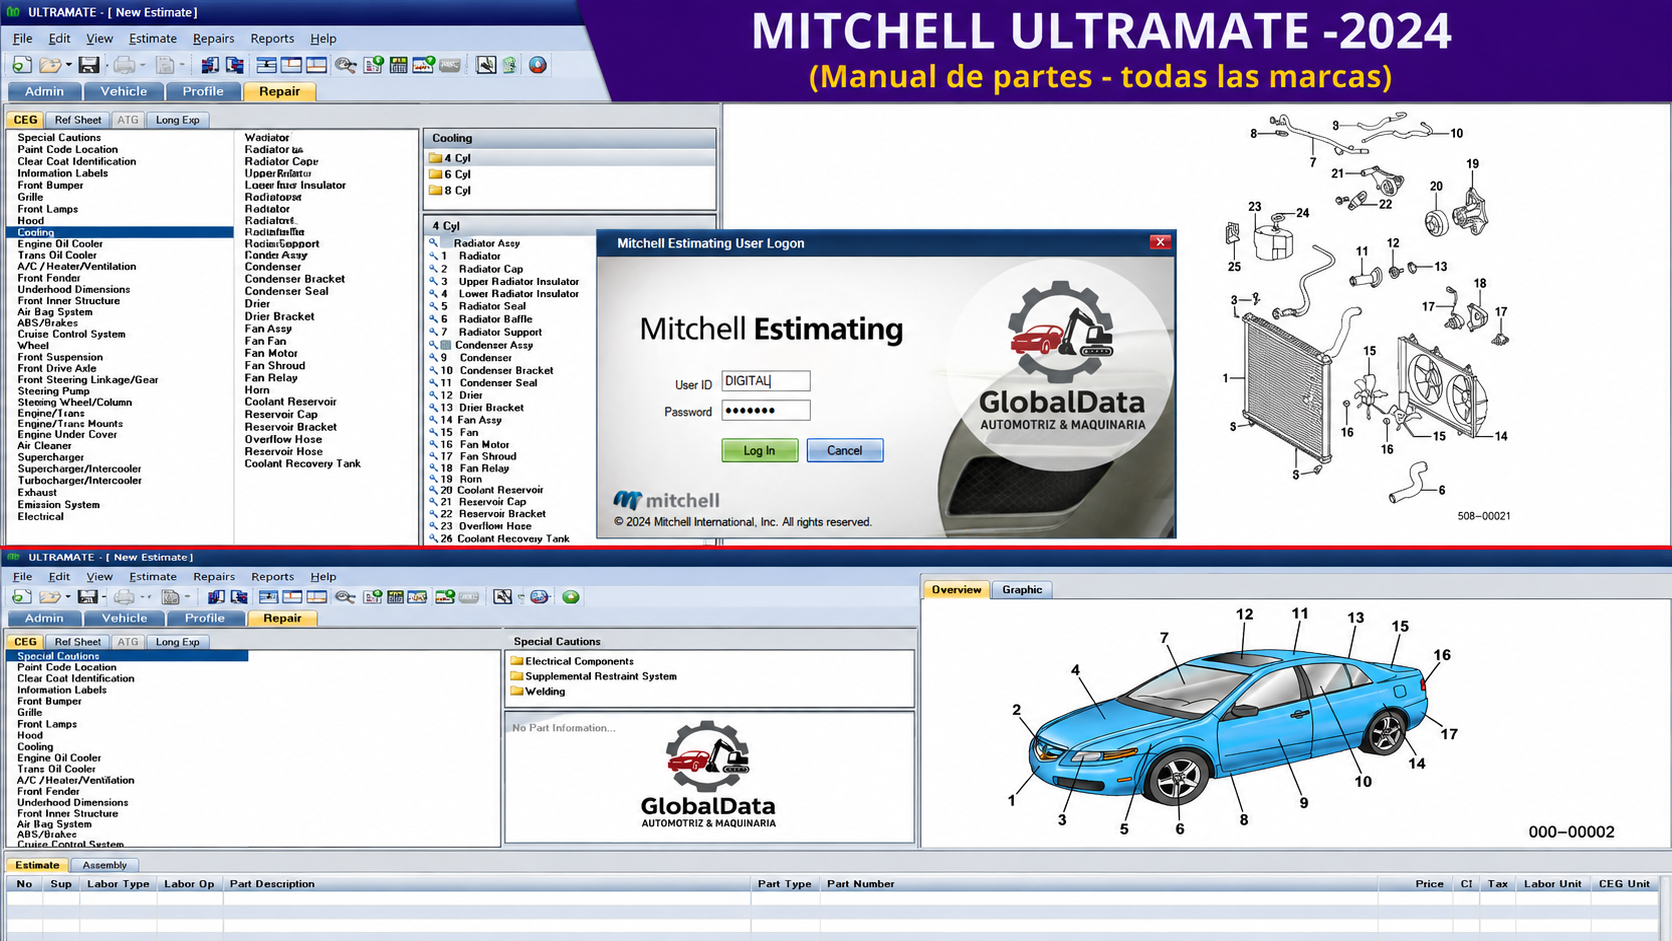Open the Repairs menu in the lower window
Image resolution: width=1672 pixels, height=941 pixels.
pos(214,576)
